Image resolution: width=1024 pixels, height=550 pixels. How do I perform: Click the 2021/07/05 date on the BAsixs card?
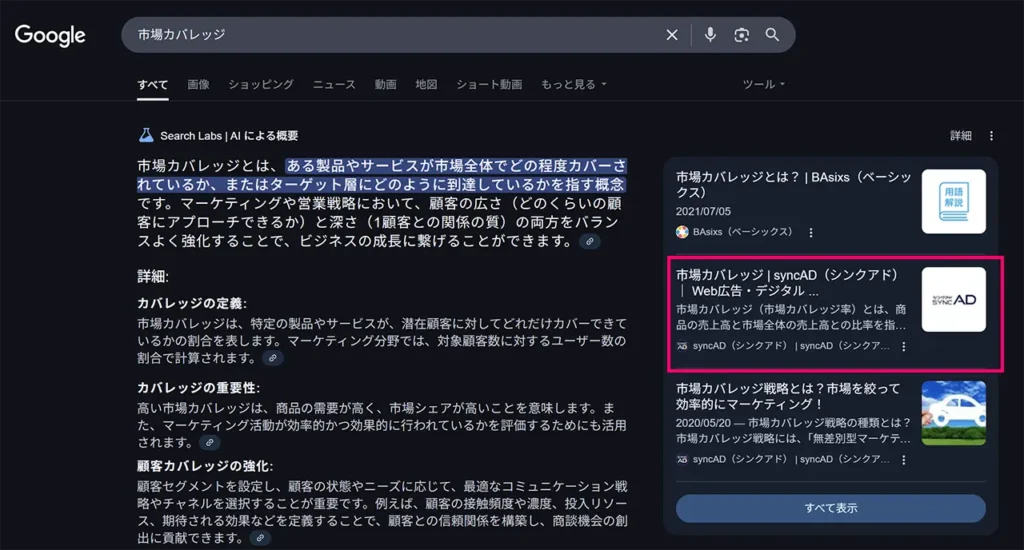pyautogui.click(x=703, y=212)
